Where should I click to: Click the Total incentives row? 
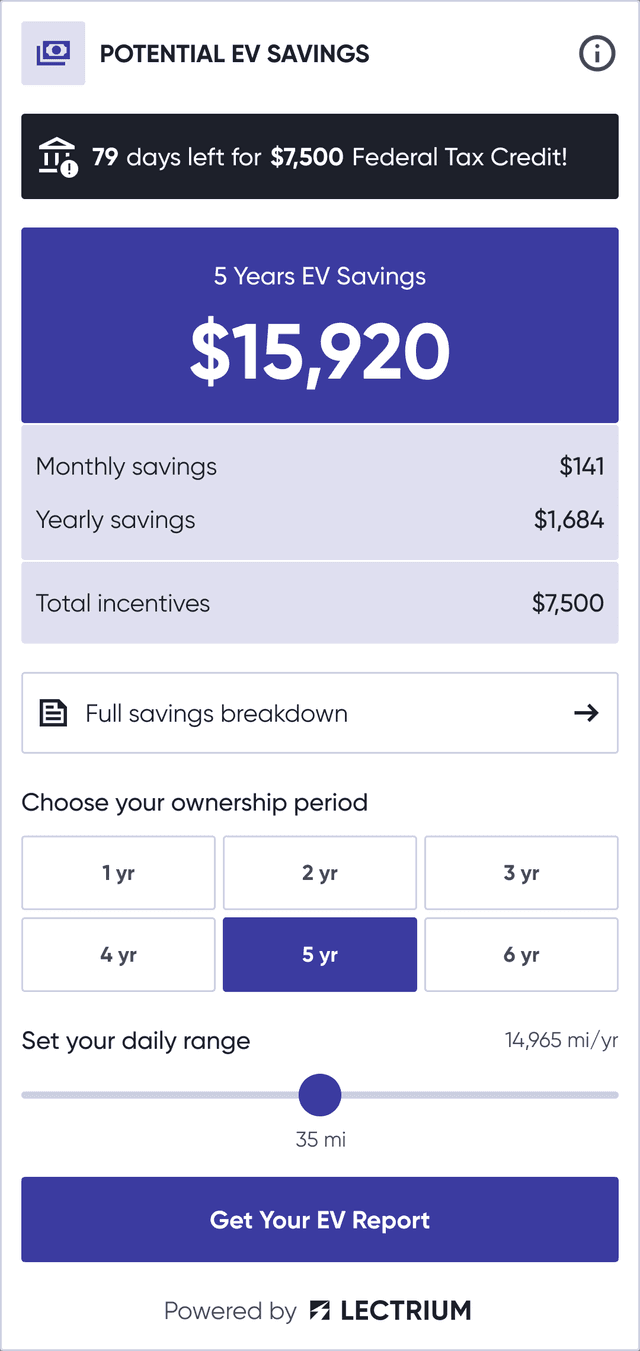(320, 603)
